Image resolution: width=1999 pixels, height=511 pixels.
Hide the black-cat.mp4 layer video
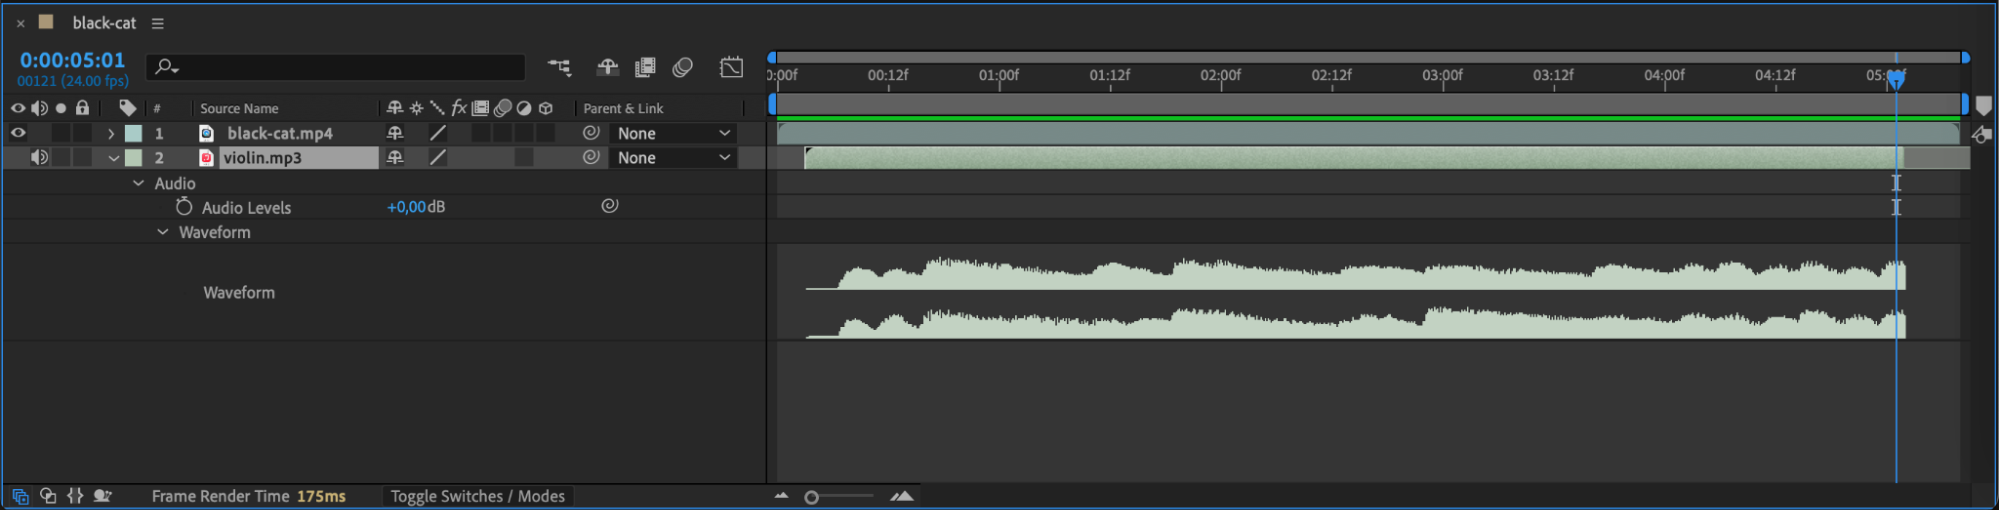pyautogui.click(x=18, y=133)
